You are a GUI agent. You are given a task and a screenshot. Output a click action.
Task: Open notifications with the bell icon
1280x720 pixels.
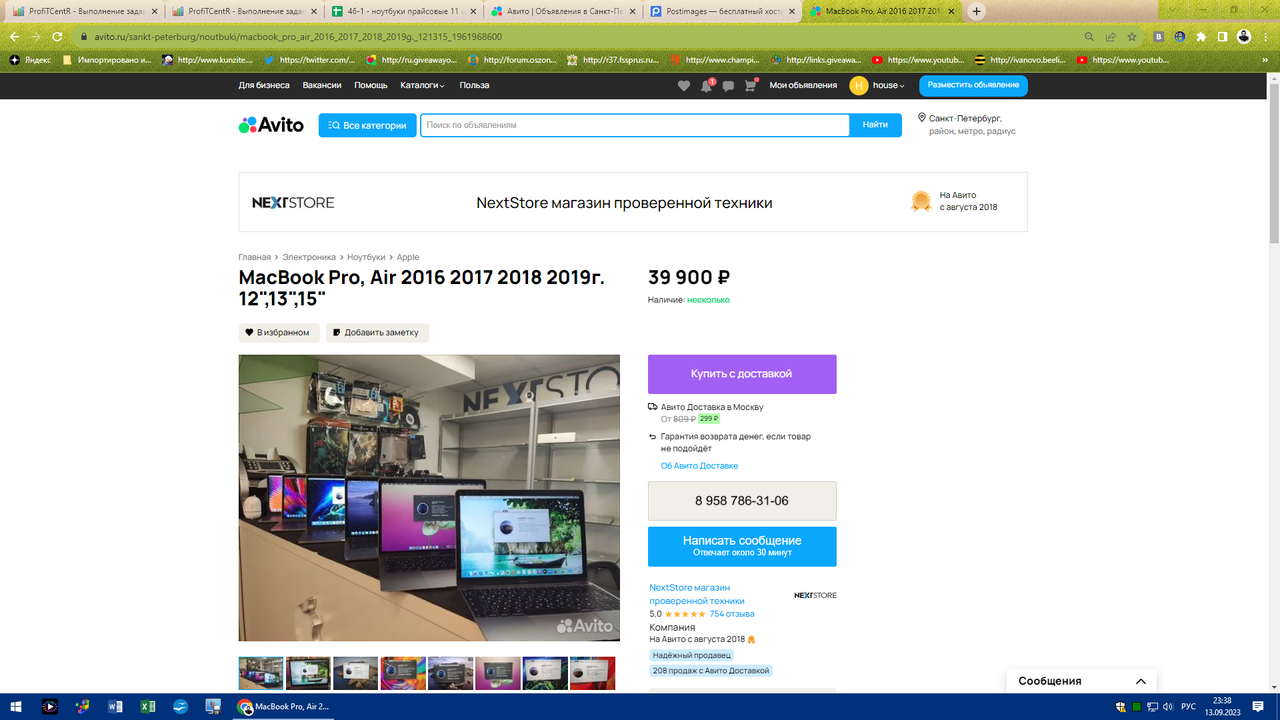[706, 86]
